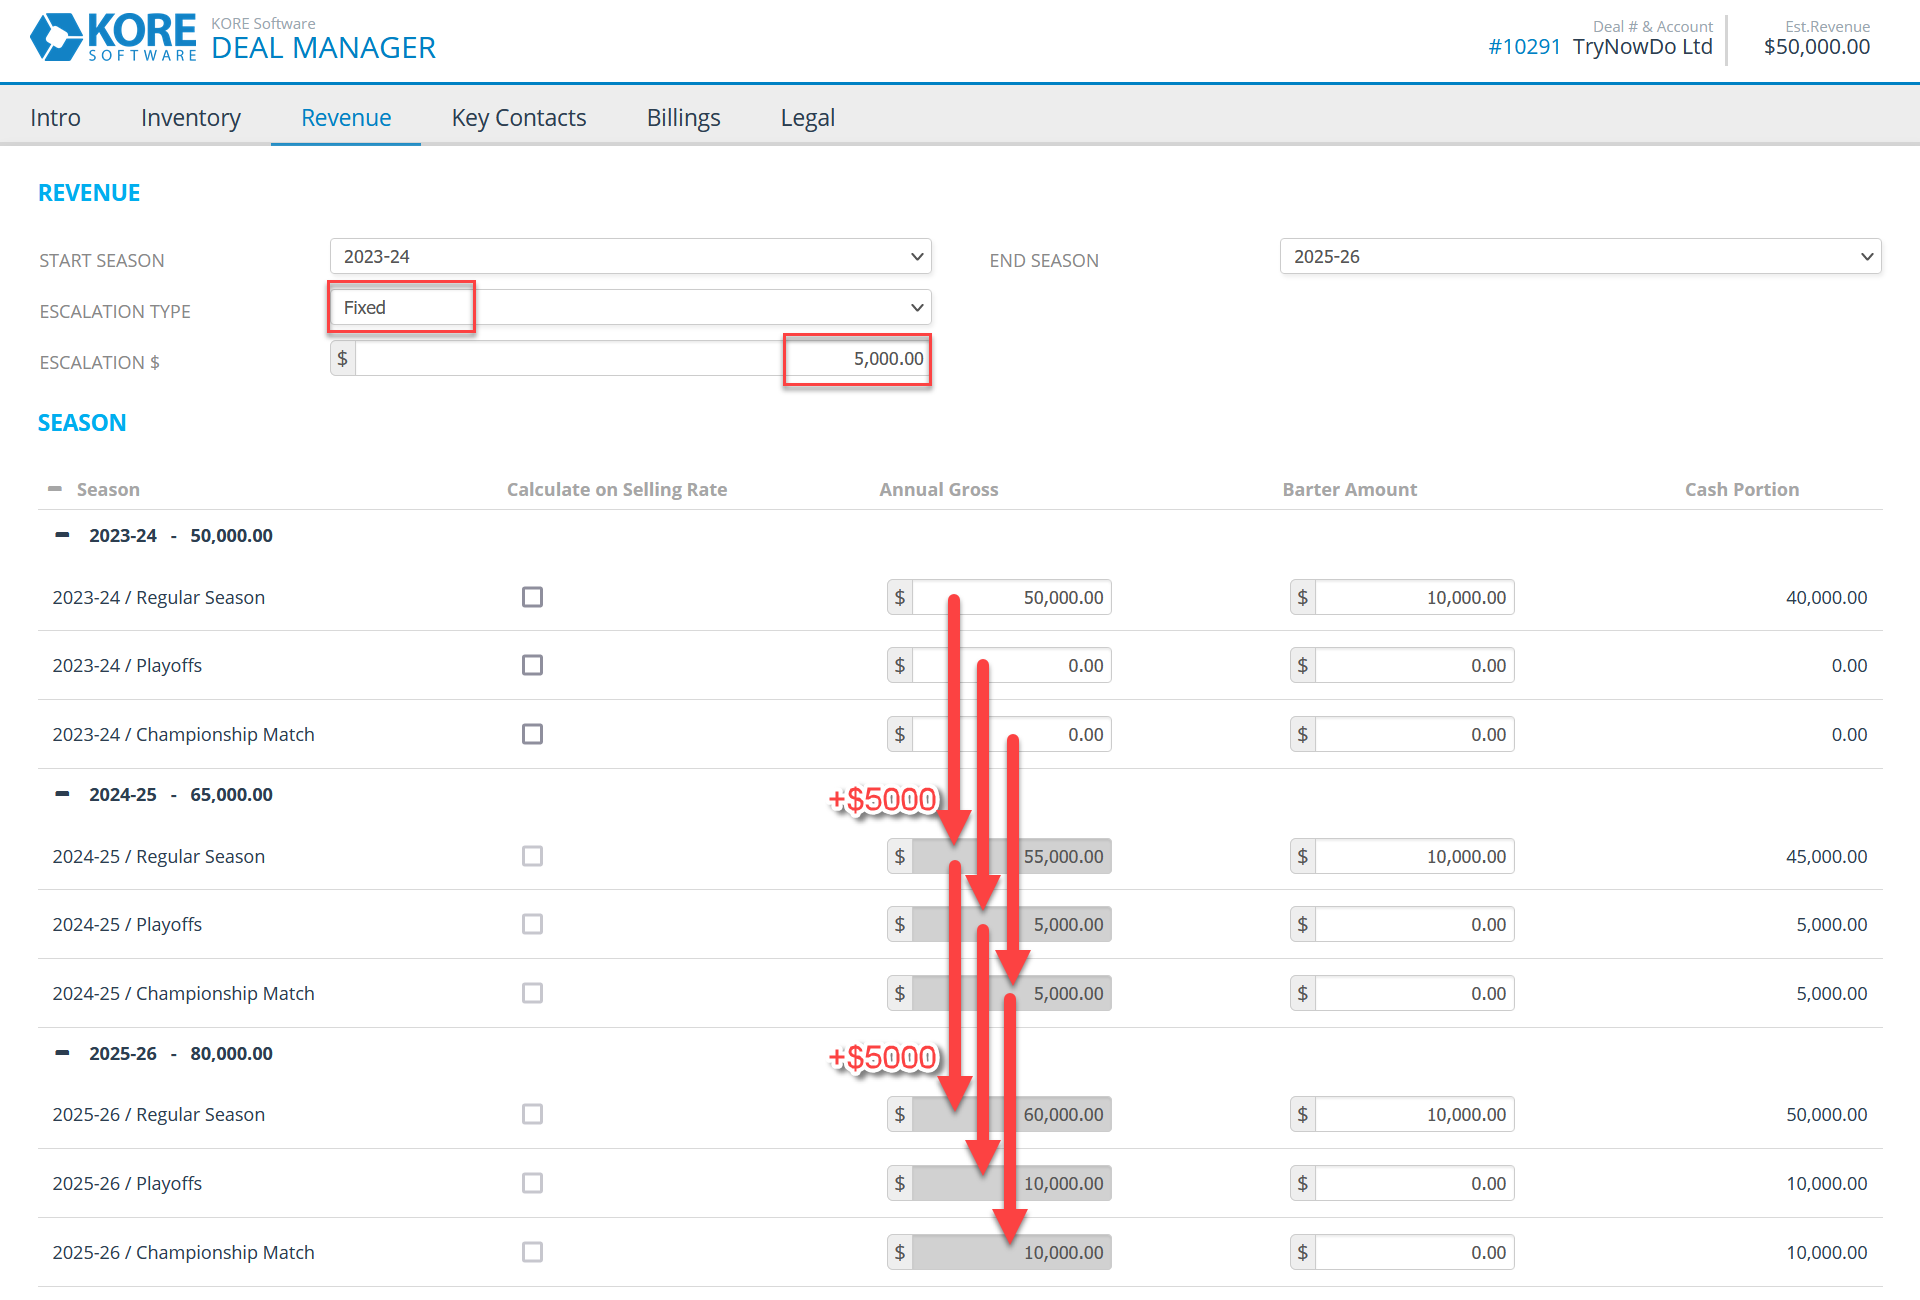
Task: Check Selling Rate for 2023-24 Regular Season
Action: [x=532, y=597]
